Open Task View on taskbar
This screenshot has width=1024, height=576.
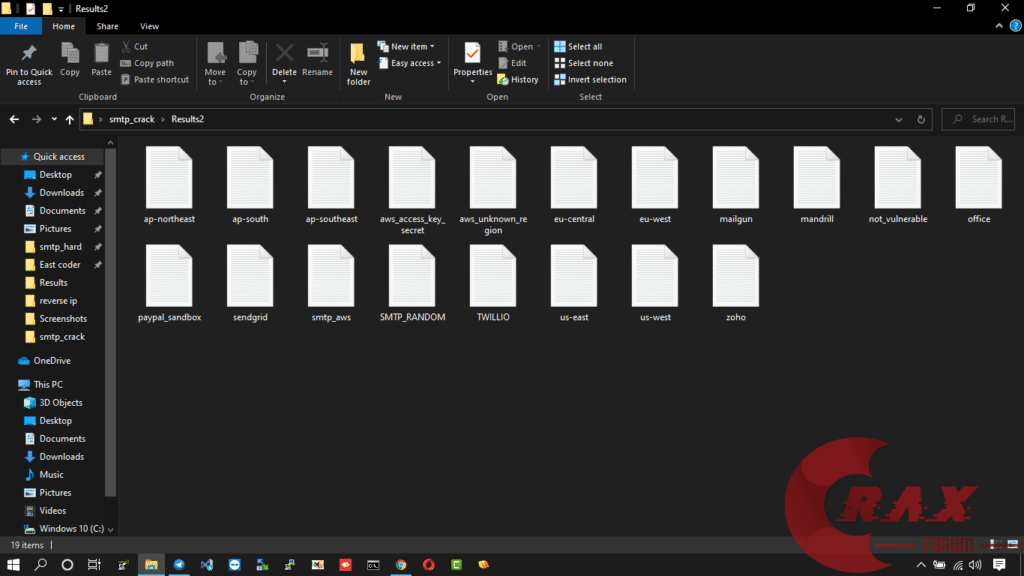[x=94, y=564]
